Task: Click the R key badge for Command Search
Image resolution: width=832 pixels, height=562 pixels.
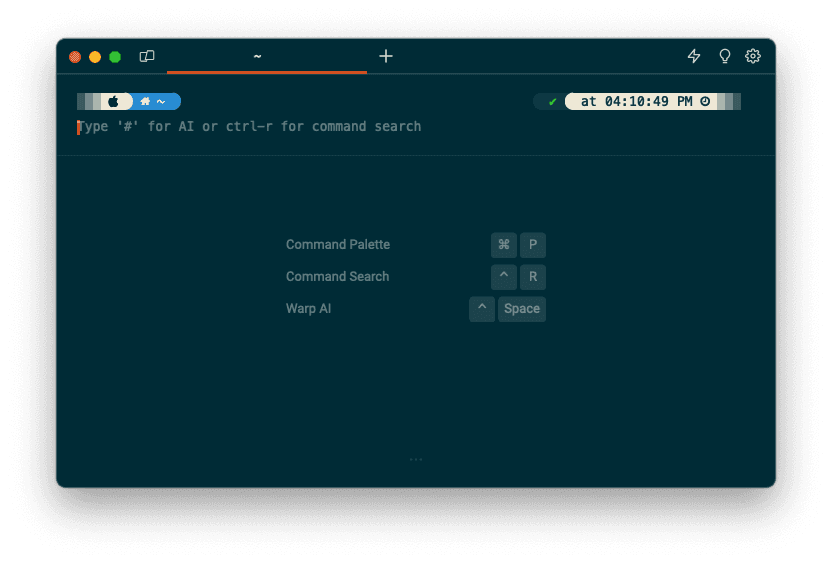Action: point(533,277)
